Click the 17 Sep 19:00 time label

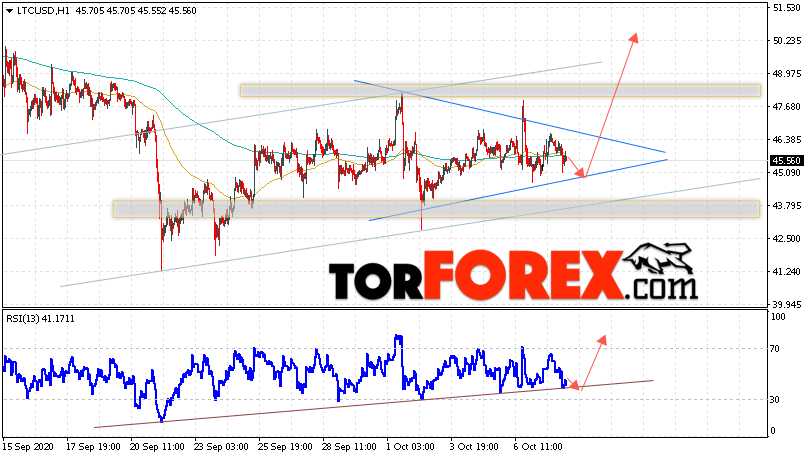tap(93, 447)
